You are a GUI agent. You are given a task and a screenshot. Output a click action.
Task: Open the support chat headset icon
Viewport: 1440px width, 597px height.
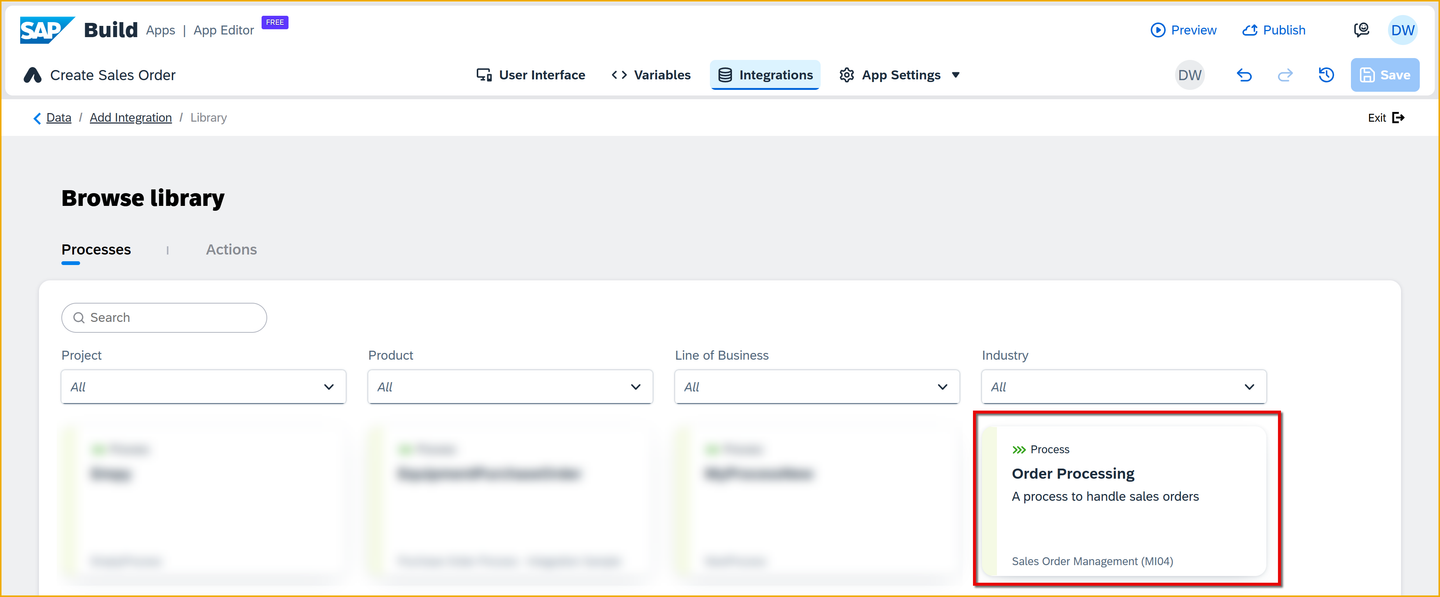pyautogui.click(x=1361, y=30)
